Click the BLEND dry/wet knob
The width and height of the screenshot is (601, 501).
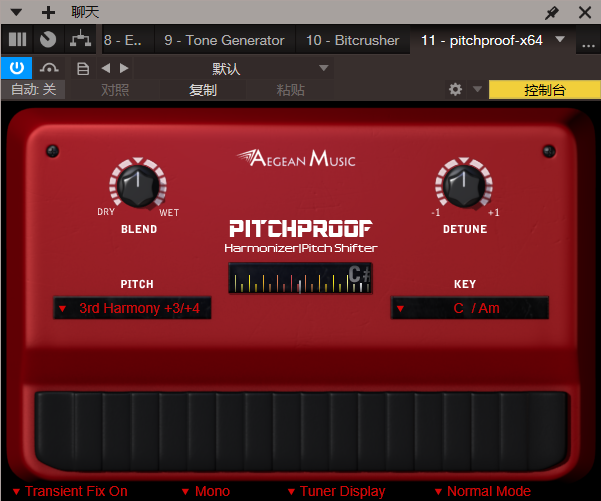(138, 184)
